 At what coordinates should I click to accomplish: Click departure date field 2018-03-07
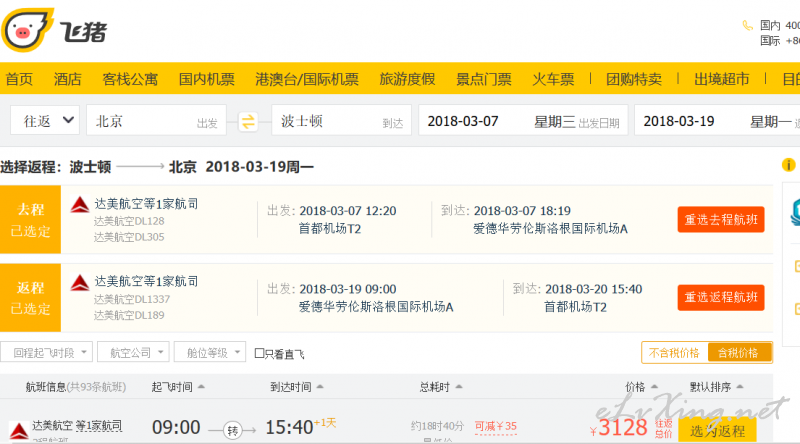[524, 120]
